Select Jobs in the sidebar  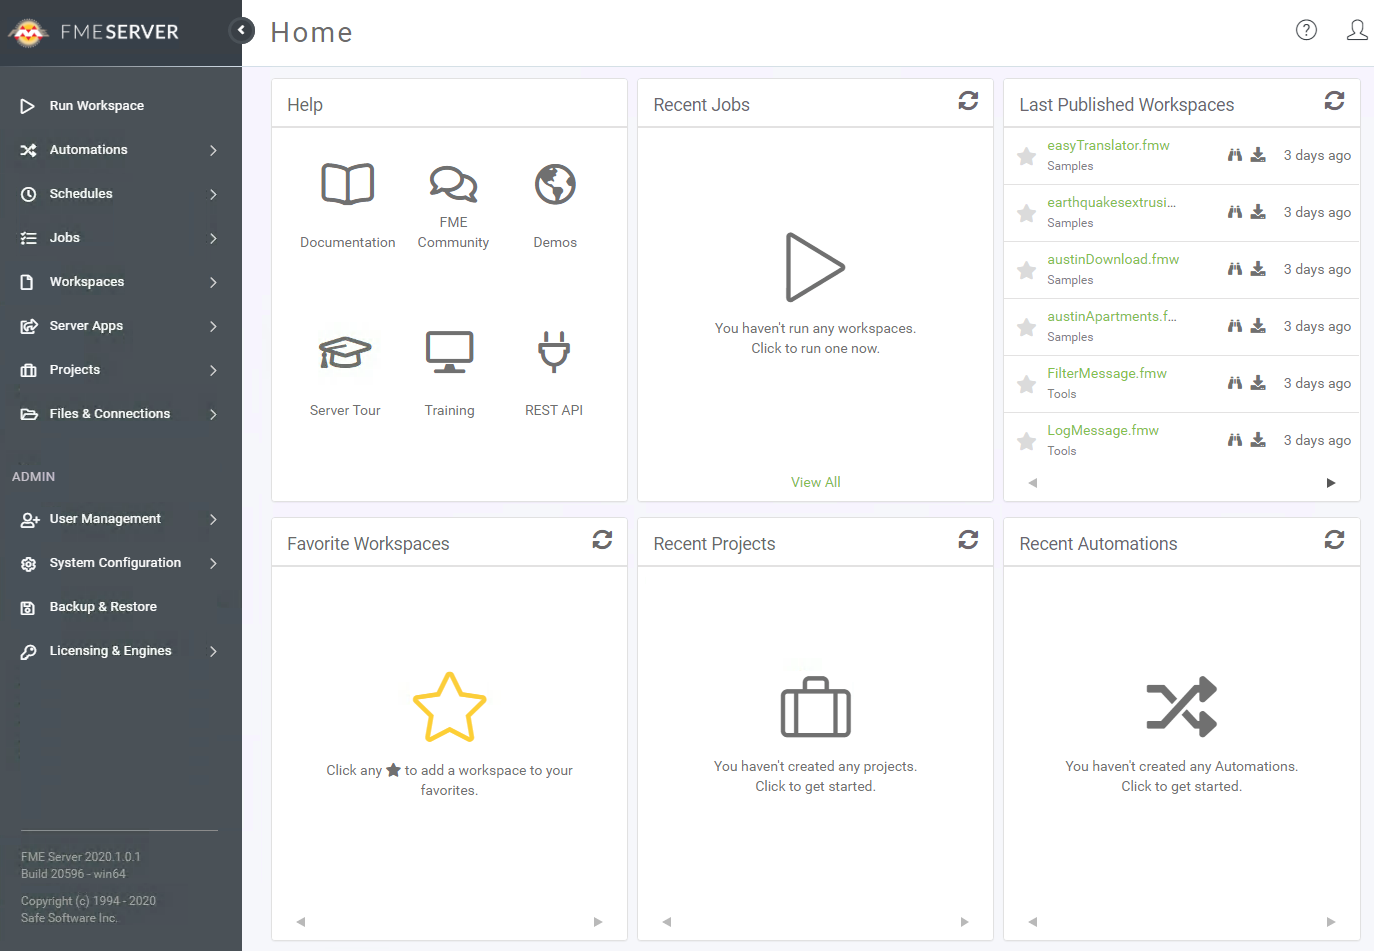65,238
